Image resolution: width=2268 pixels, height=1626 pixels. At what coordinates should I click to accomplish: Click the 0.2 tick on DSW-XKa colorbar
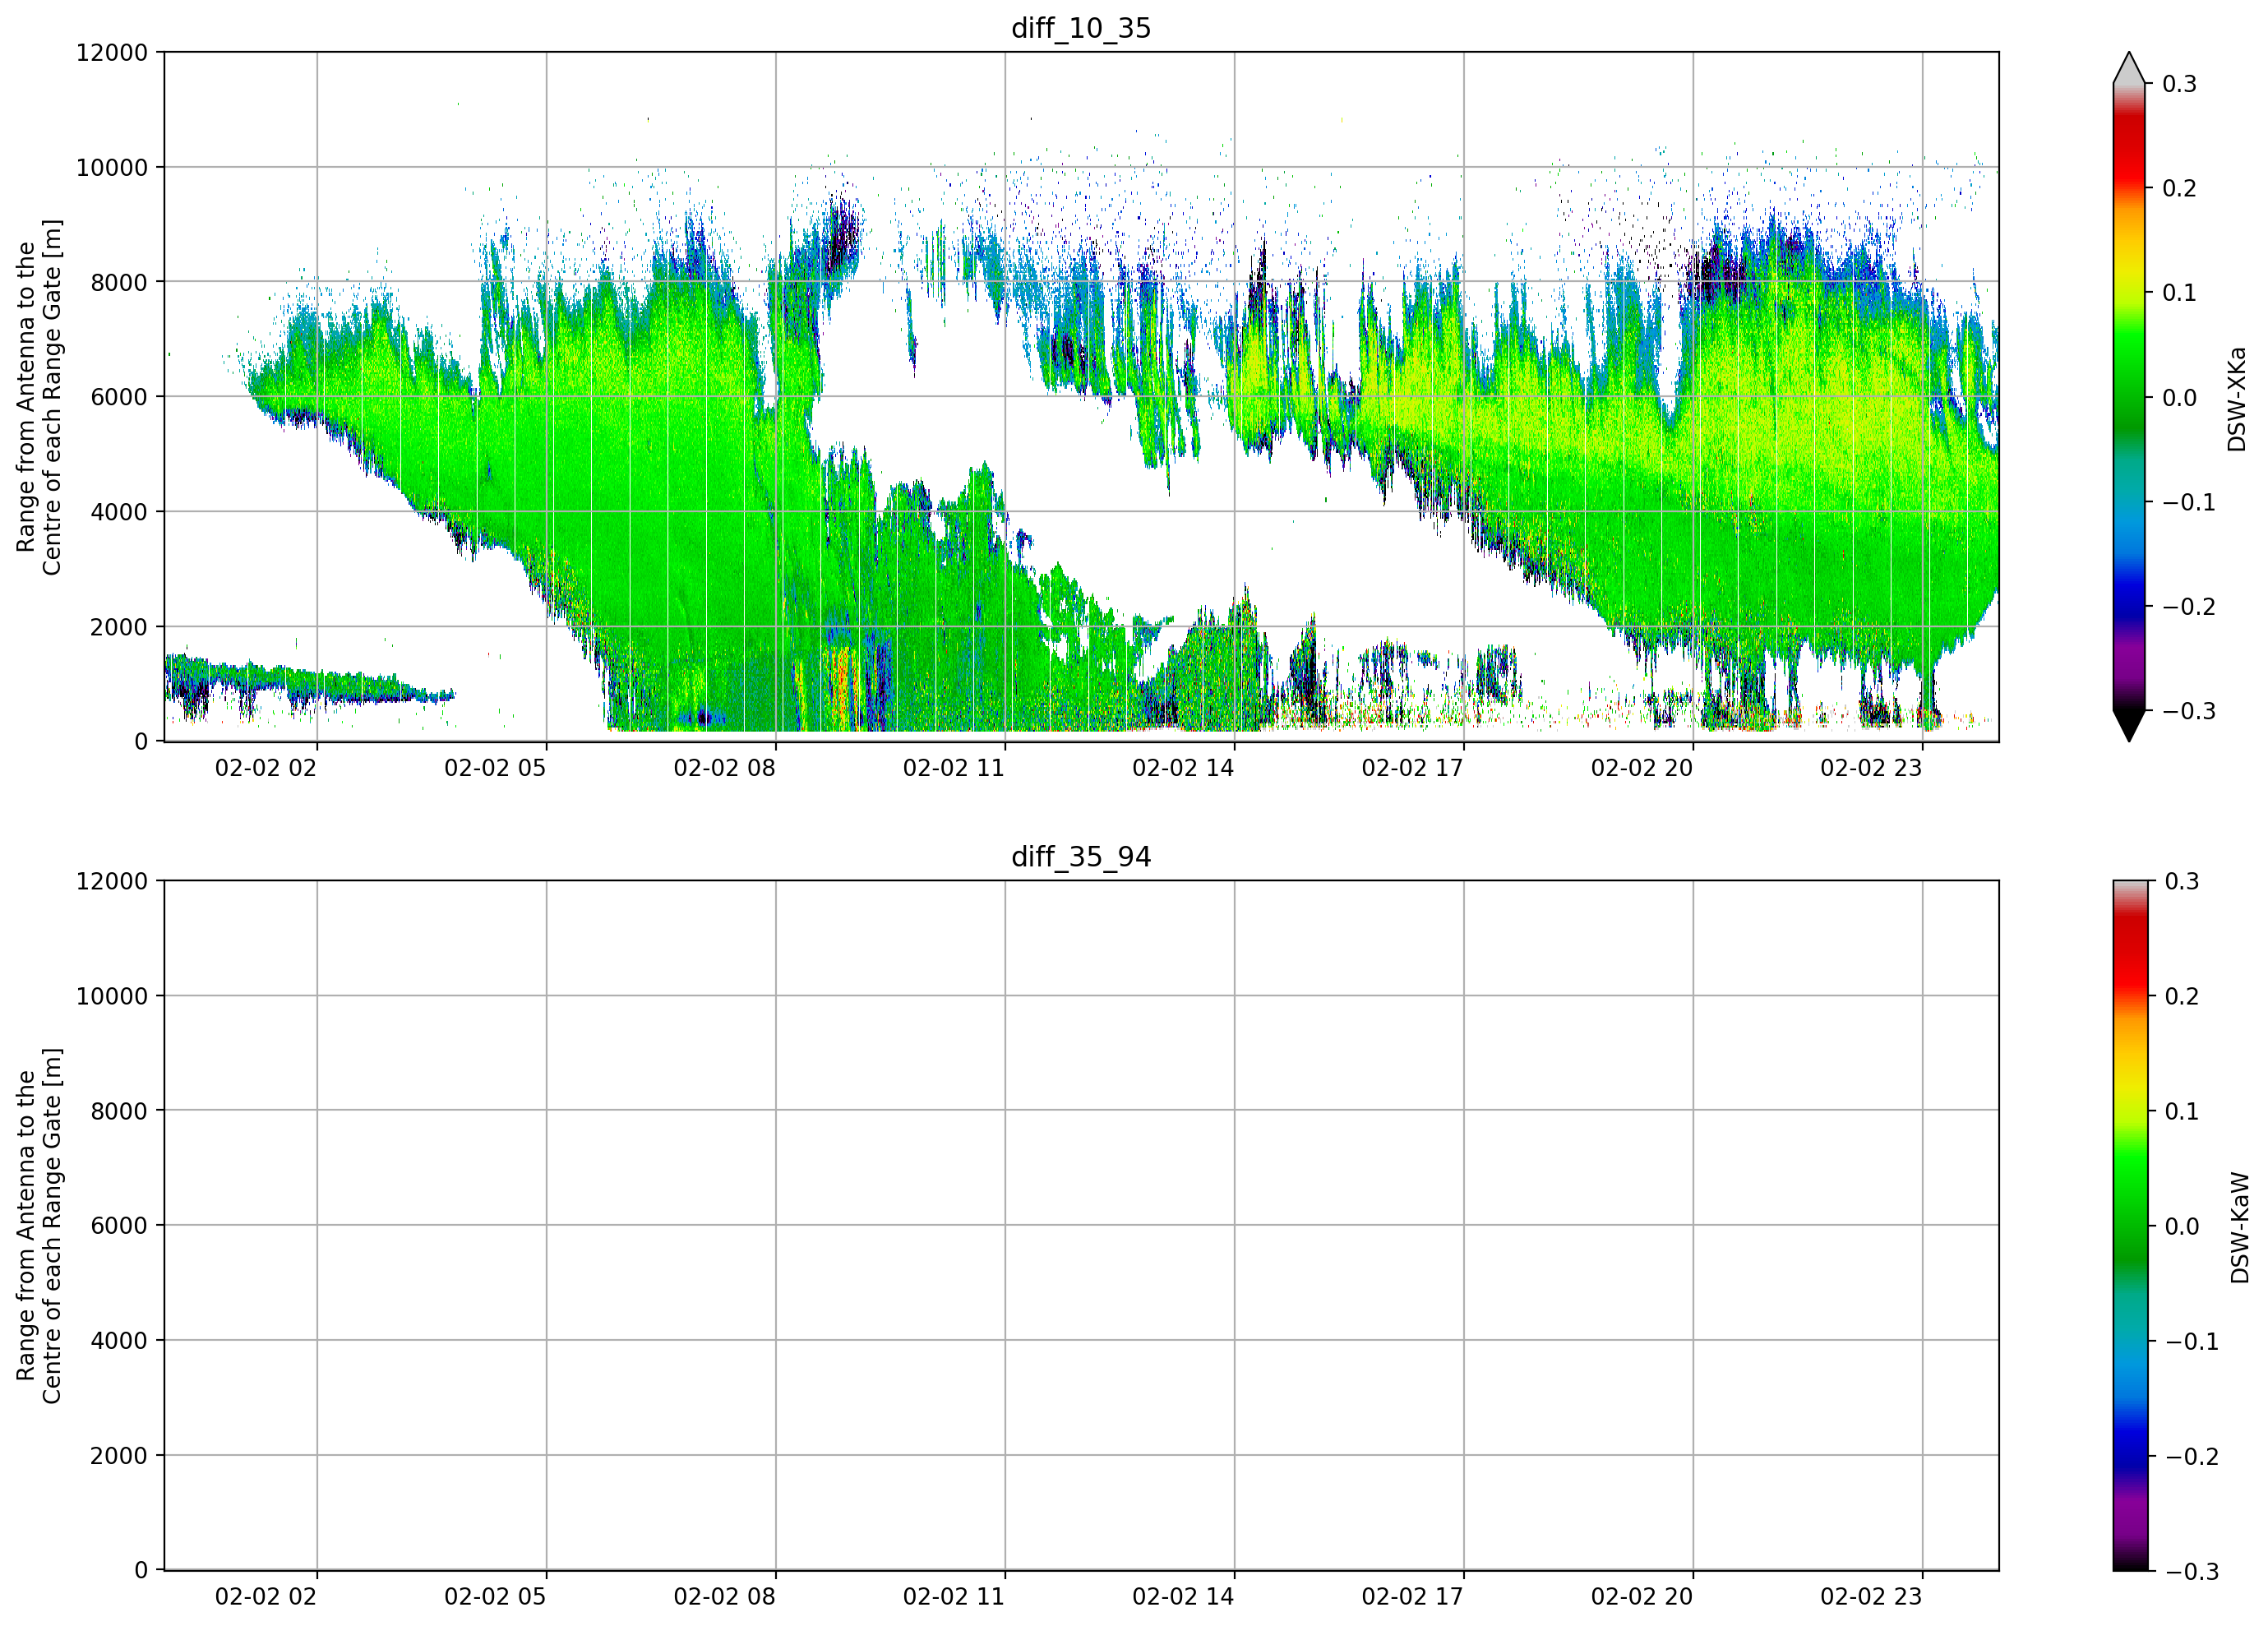(2179, 188)
